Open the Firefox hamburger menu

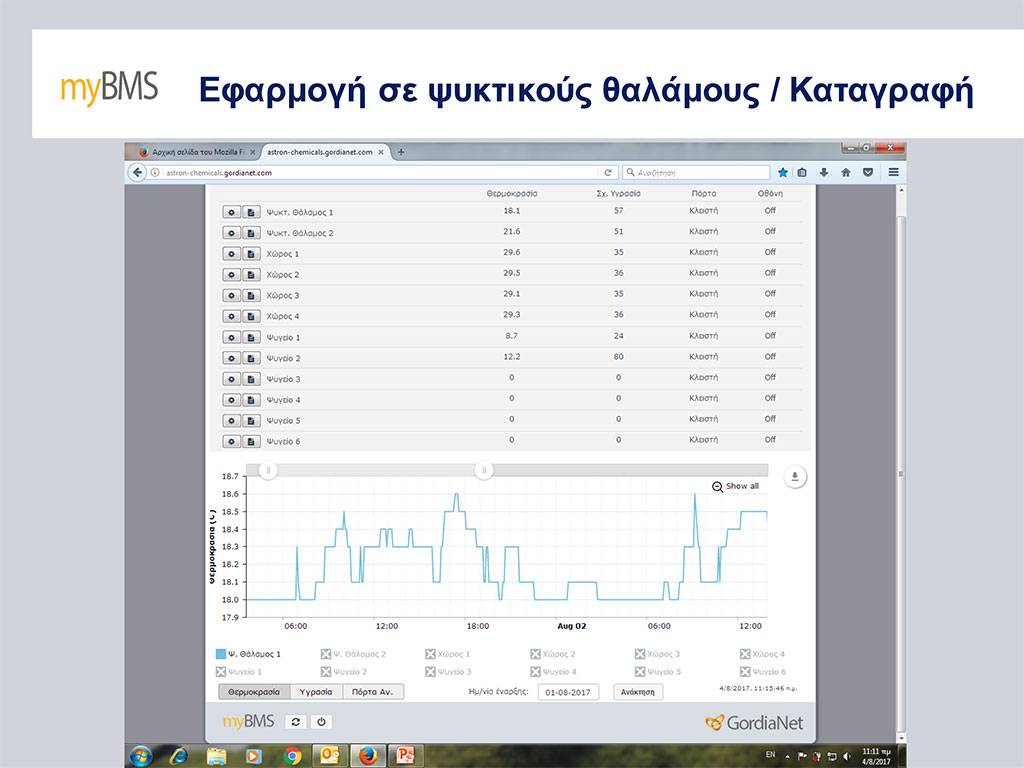893,172
